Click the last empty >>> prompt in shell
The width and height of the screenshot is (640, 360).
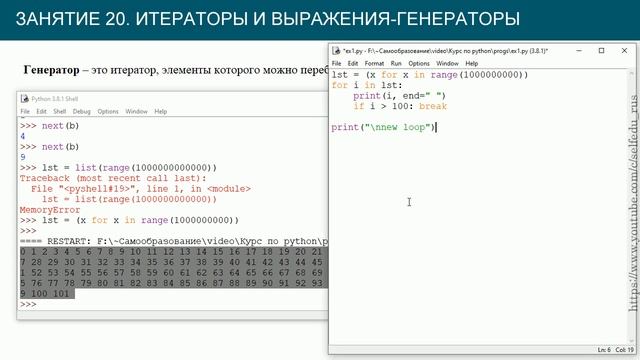tap(28, 304)
